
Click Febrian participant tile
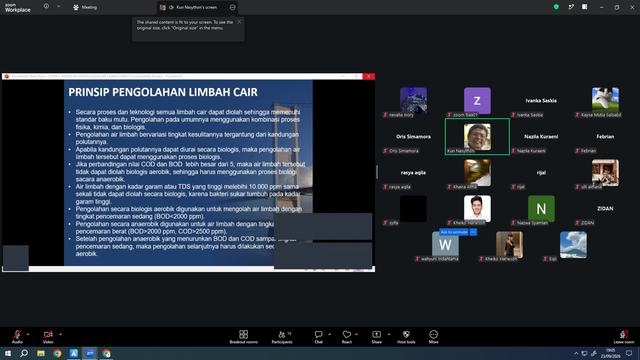coord(605,137)
